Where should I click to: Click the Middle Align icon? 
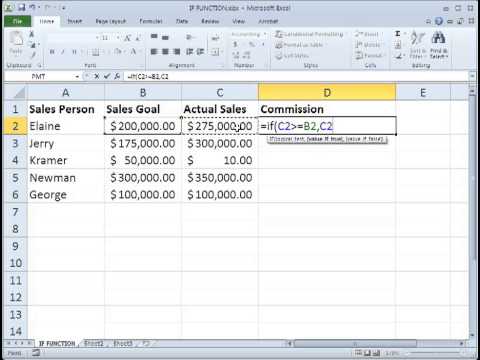point(165,37)
